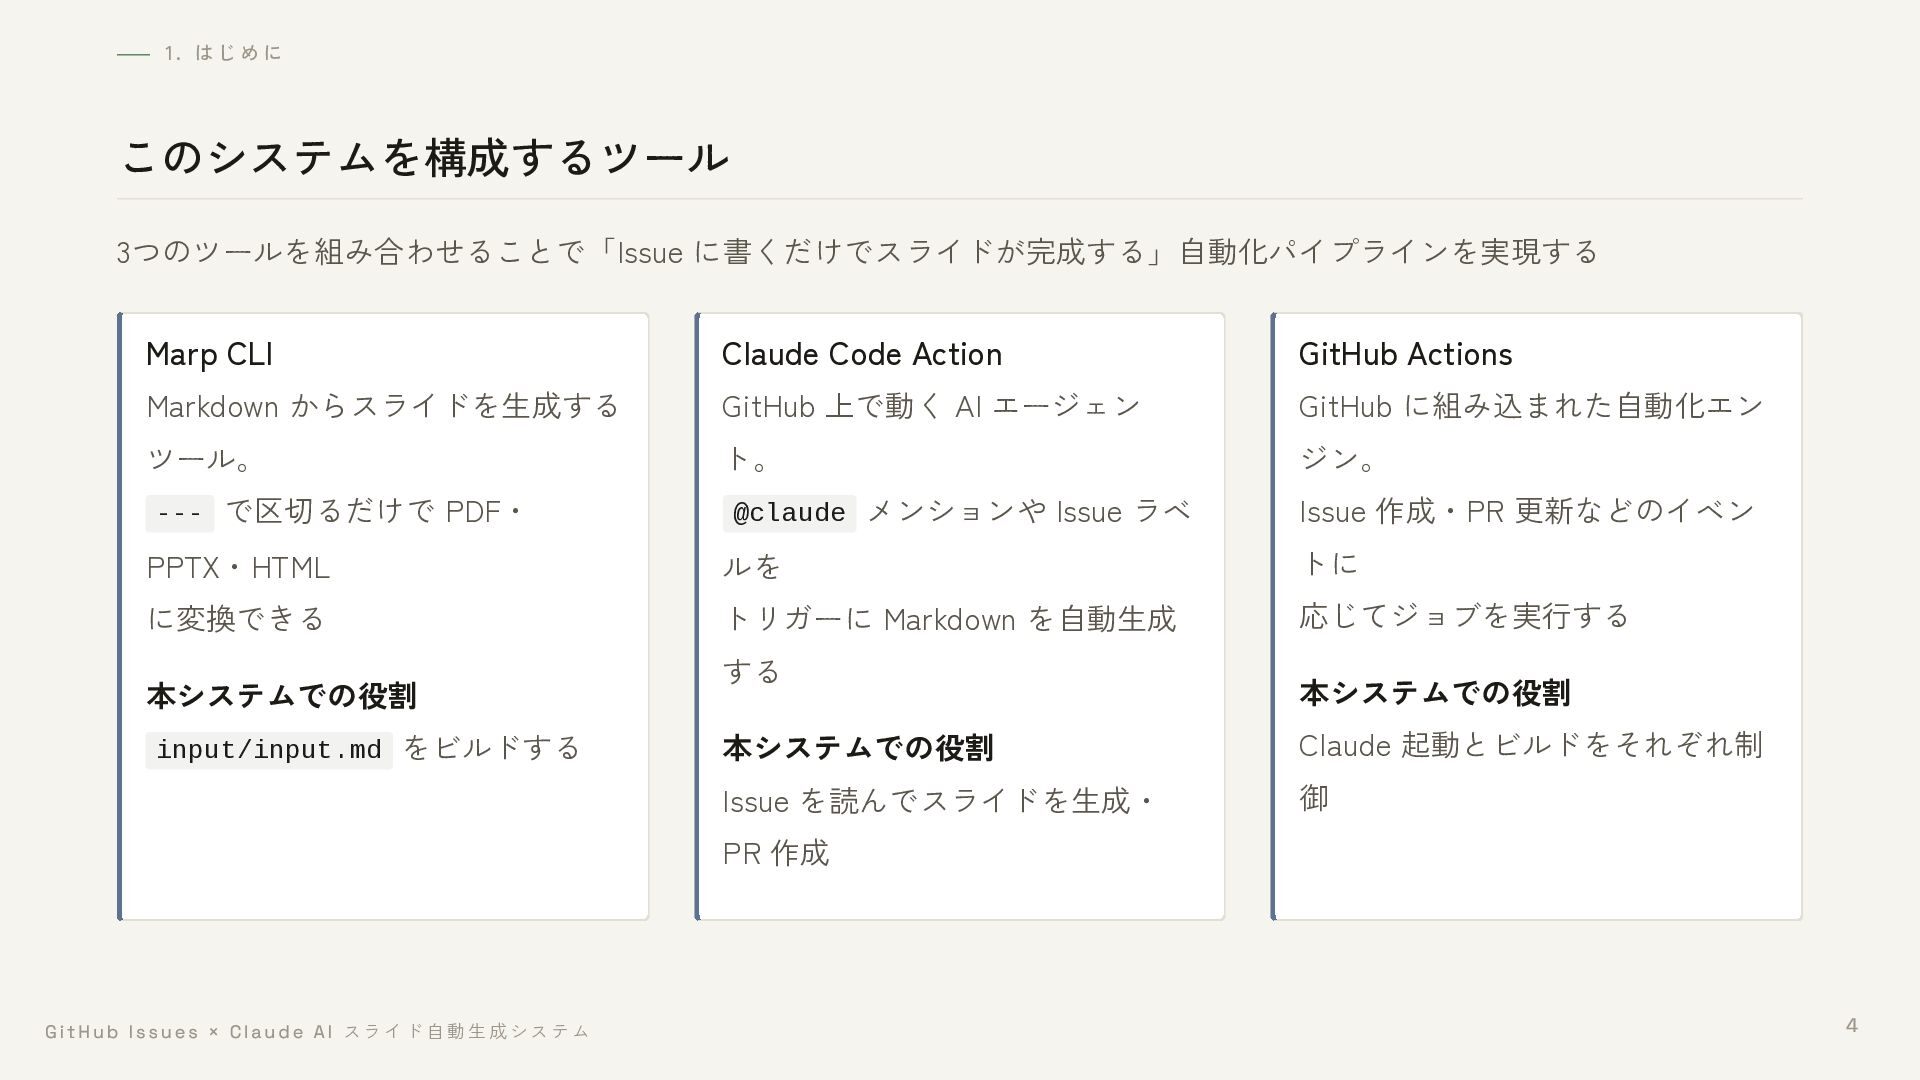Click the line "Claude 起動とビルドをそれぞれ制"
1920x1080 pixels.
point(1531,746)
